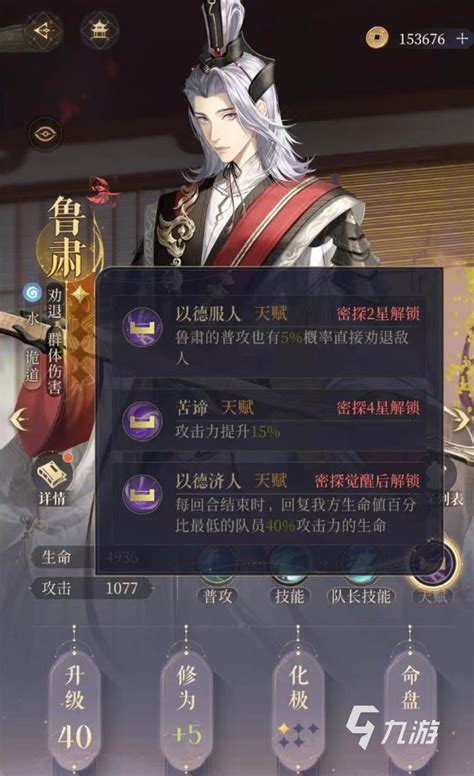474x776 pixels.
Task: Toggle the eye view icon
Action: click(47, 134)
